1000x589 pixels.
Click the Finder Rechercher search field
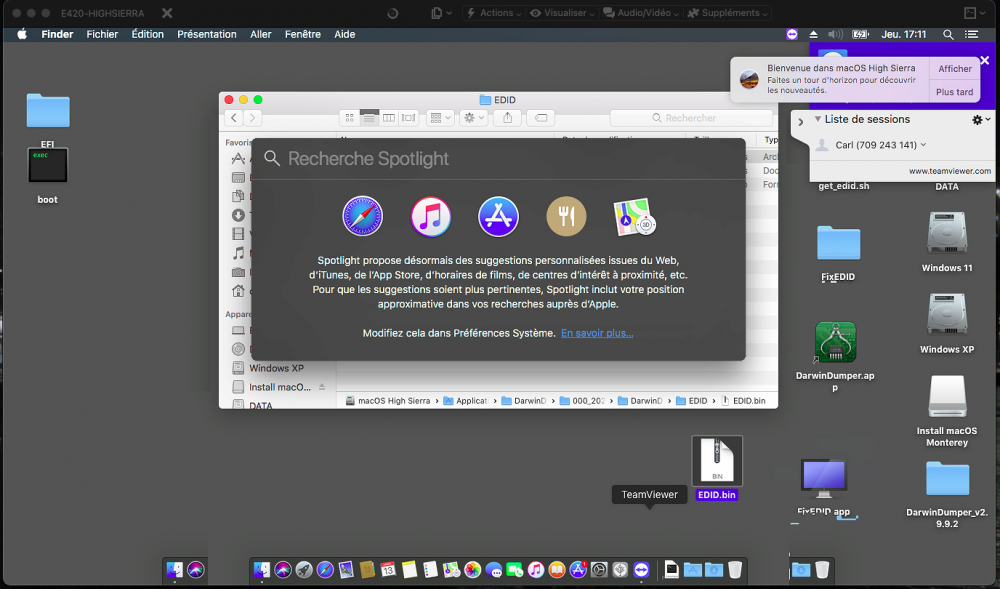point(691,118)
